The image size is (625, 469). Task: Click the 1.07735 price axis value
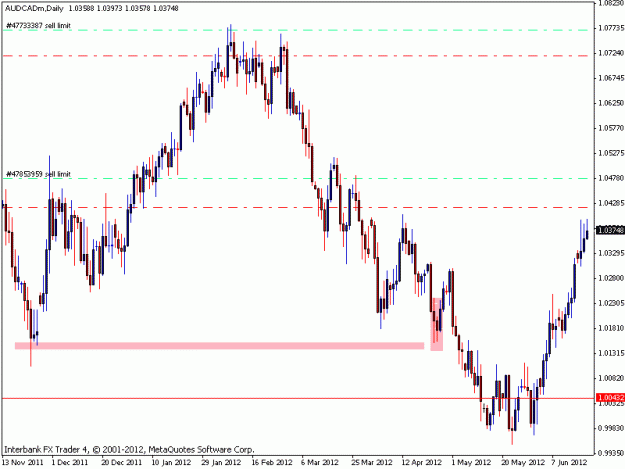(x=611, y=28)
